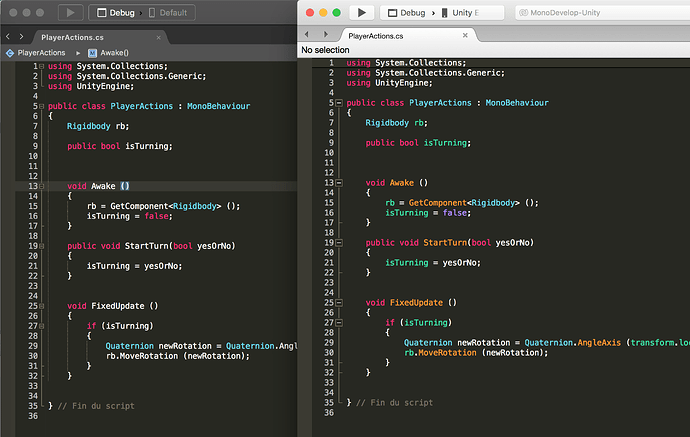
Task: Click 'isTurning' on line 9, light window
Action: tap(445, 143)
